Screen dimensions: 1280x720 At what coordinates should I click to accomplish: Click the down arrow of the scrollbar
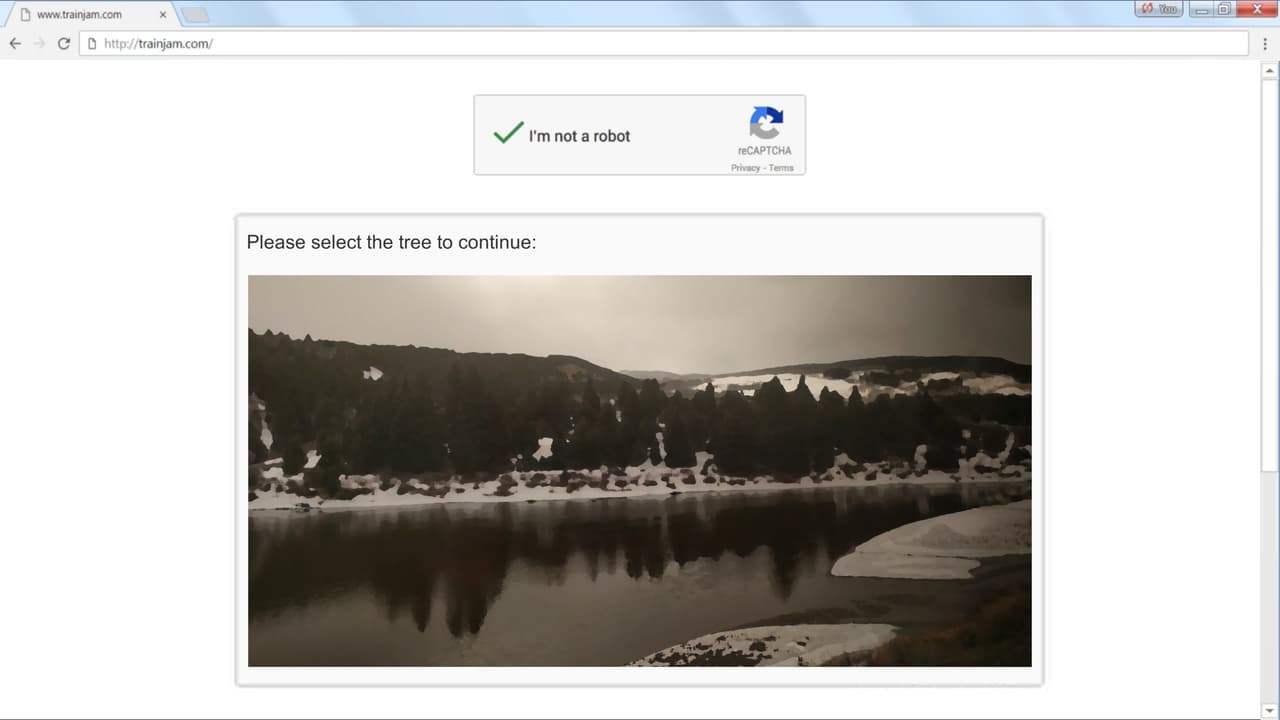point(1270,711)
